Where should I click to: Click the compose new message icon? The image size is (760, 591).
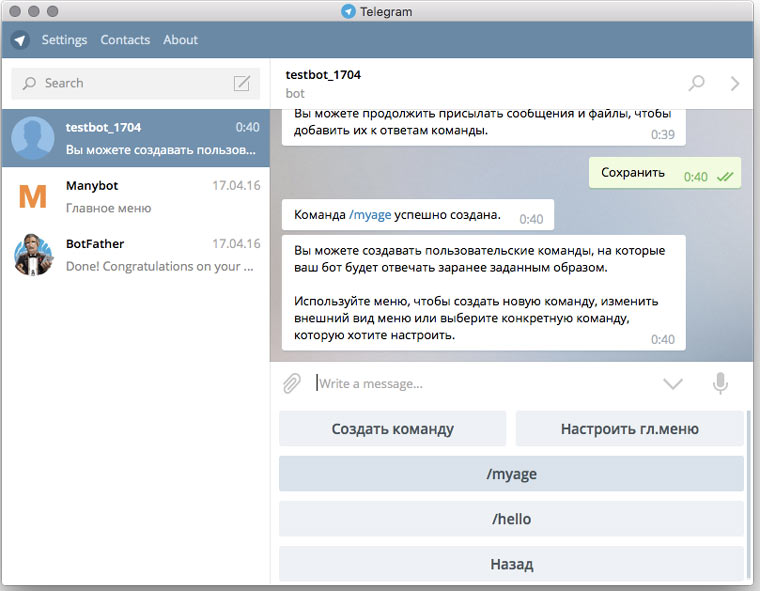[242, 83]
